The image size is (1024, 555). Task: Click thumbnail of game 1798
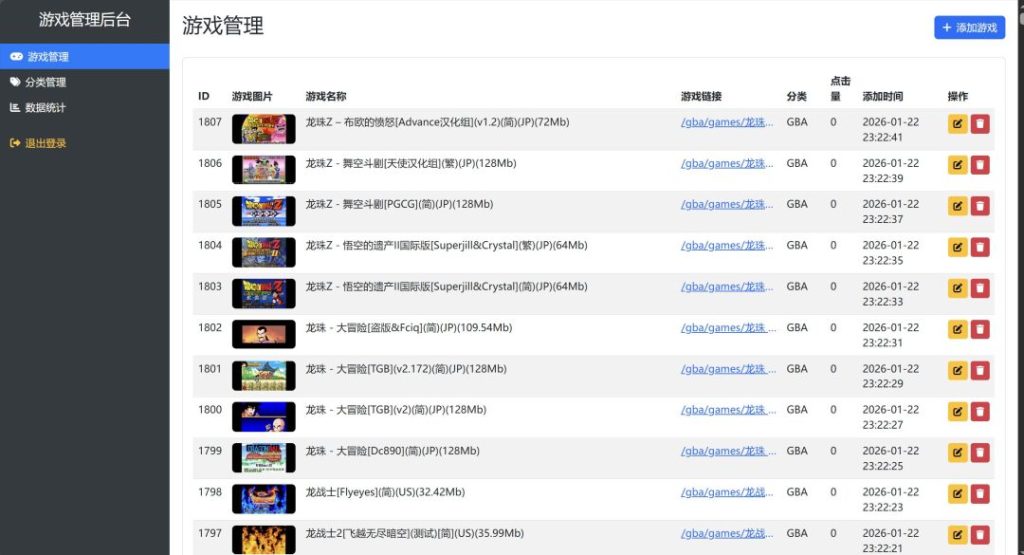coord(264,500)
